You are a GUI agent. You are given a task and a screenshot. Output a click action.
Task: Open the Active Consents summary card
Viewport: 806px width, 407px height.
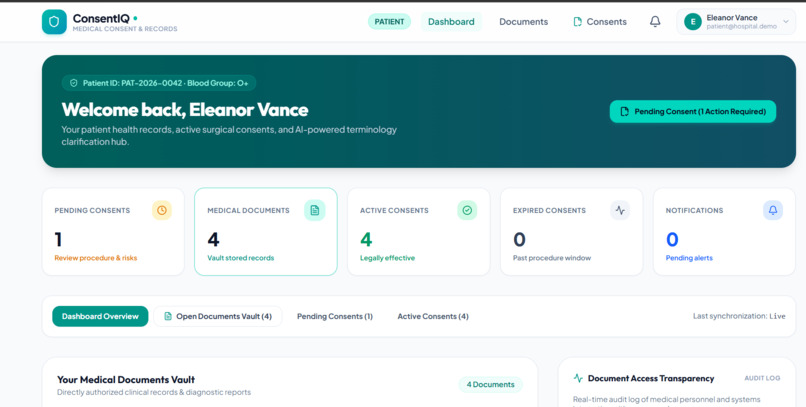pos(418,231)
